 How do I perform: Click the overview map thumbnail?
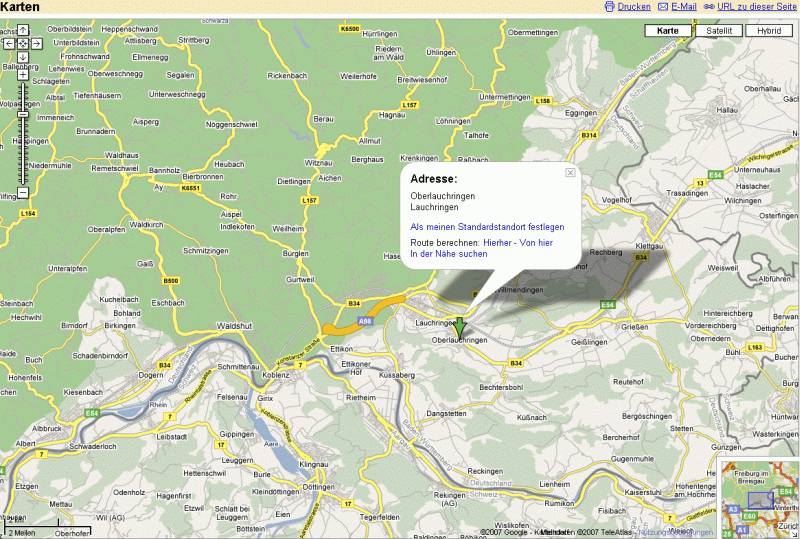coord(760,499)
